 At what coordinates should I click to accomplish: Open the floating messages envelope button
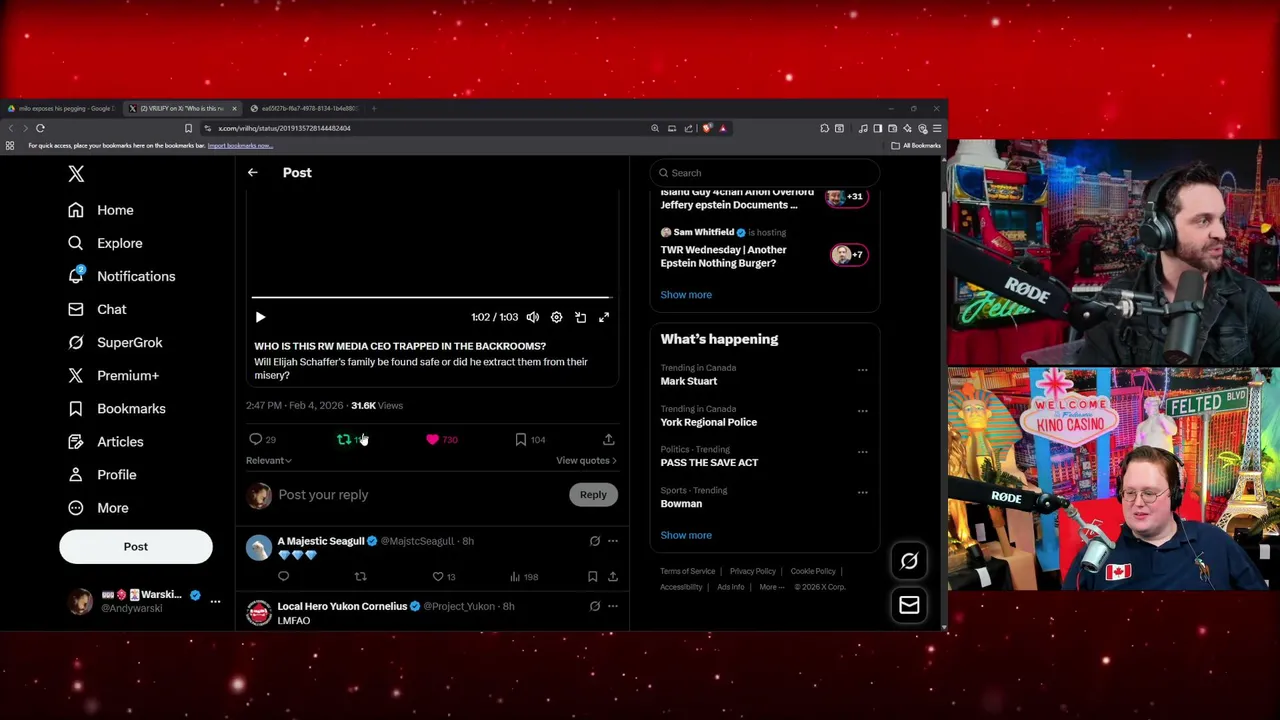click(909, 605)
